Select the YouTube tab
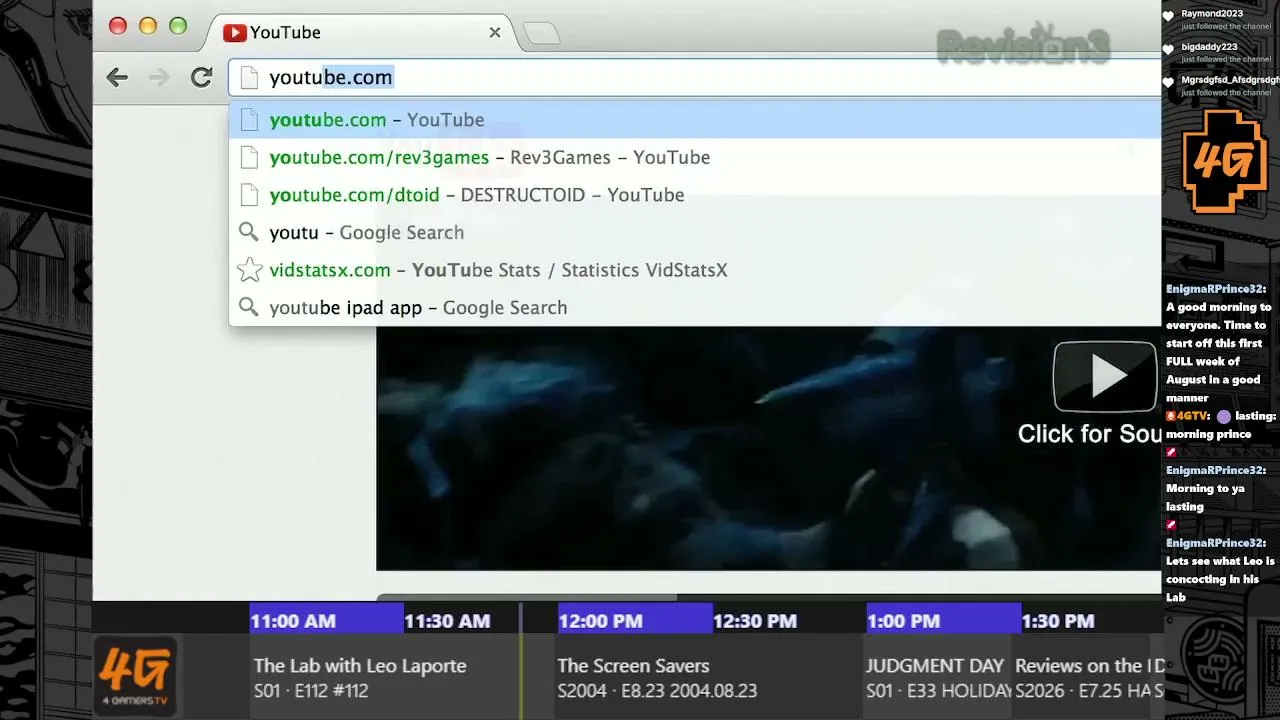 pos(362,32)
